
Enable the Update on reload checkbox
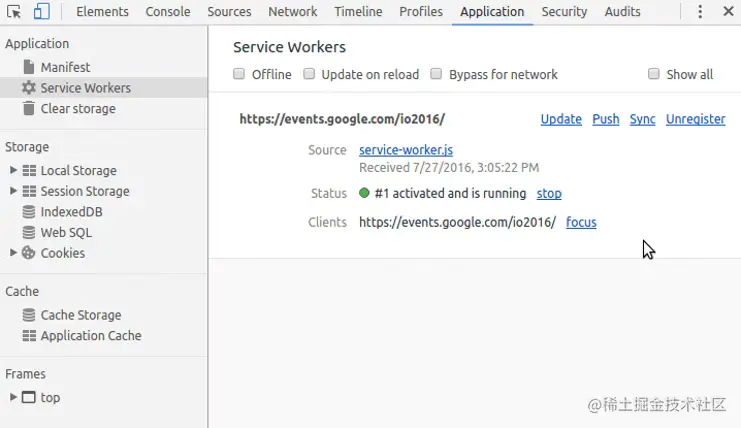[x=309, y=74]
